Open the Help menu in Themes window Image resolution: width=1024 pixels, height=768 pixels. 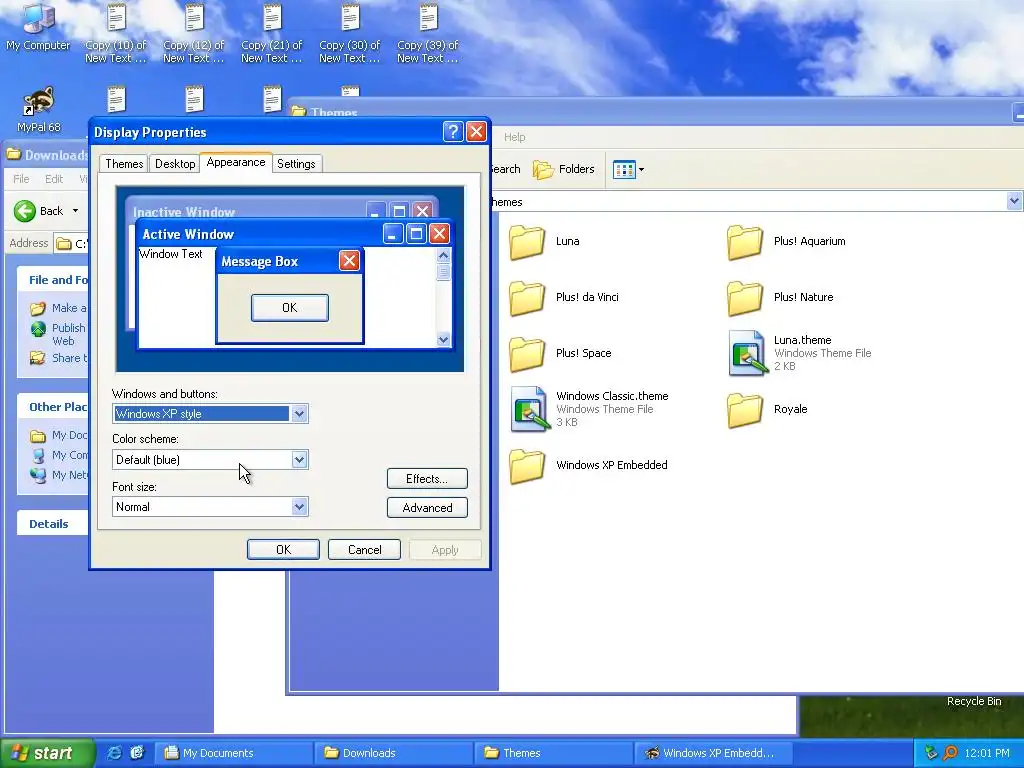tap(515, 137)
